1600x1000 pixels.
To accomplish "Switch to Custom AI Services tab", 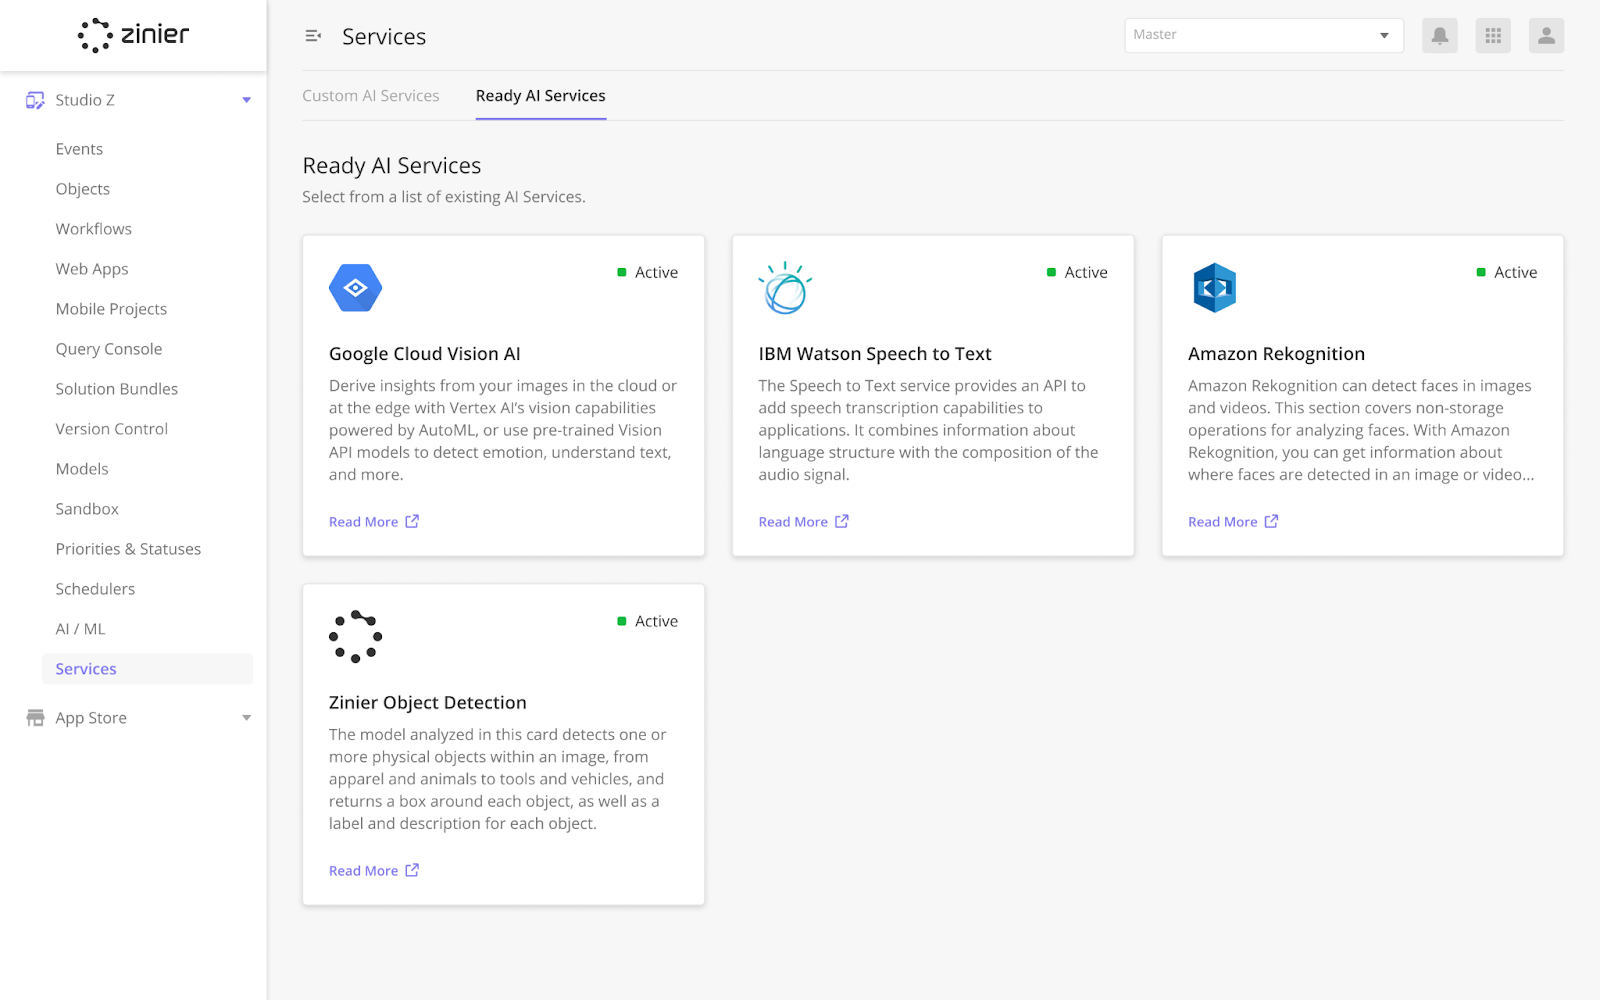I will pos(371,96).
